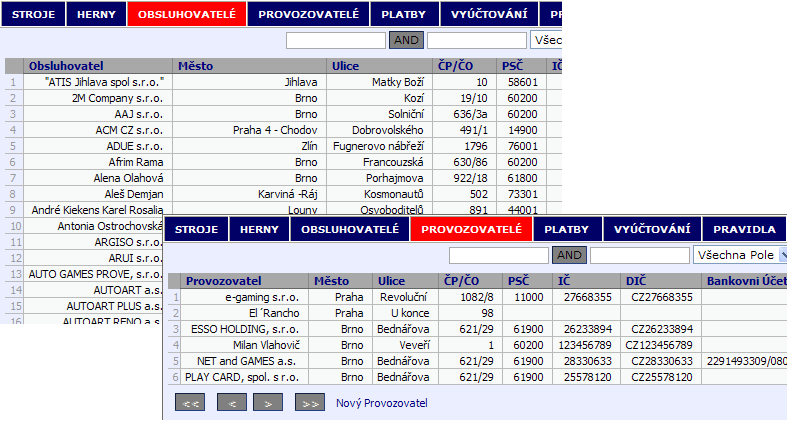Select Alena Olahová row
This screenshot has width=793, height=422.
pyautogui.click(x=283, y=178)
